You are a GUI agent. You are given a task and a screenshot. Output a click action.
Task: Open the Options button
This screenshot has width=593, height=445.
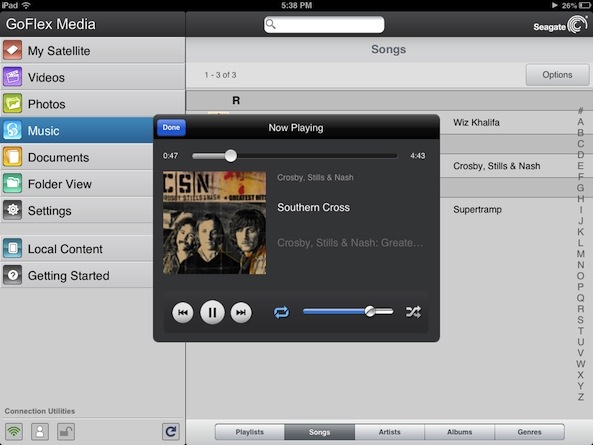(x=557, y=75)
